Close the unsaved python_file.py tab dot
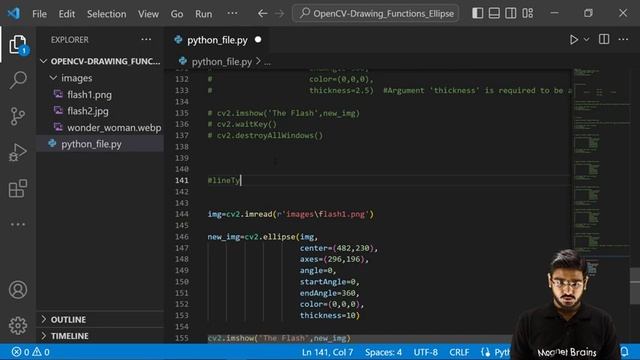Image resolution: width=640 pixels, height=360 pixels. coord(258,40)
